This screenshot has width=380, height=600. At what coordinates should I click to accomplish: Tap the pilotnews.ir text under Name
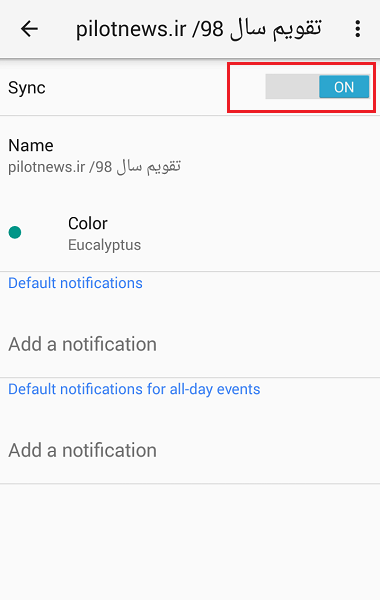point(46,167)
